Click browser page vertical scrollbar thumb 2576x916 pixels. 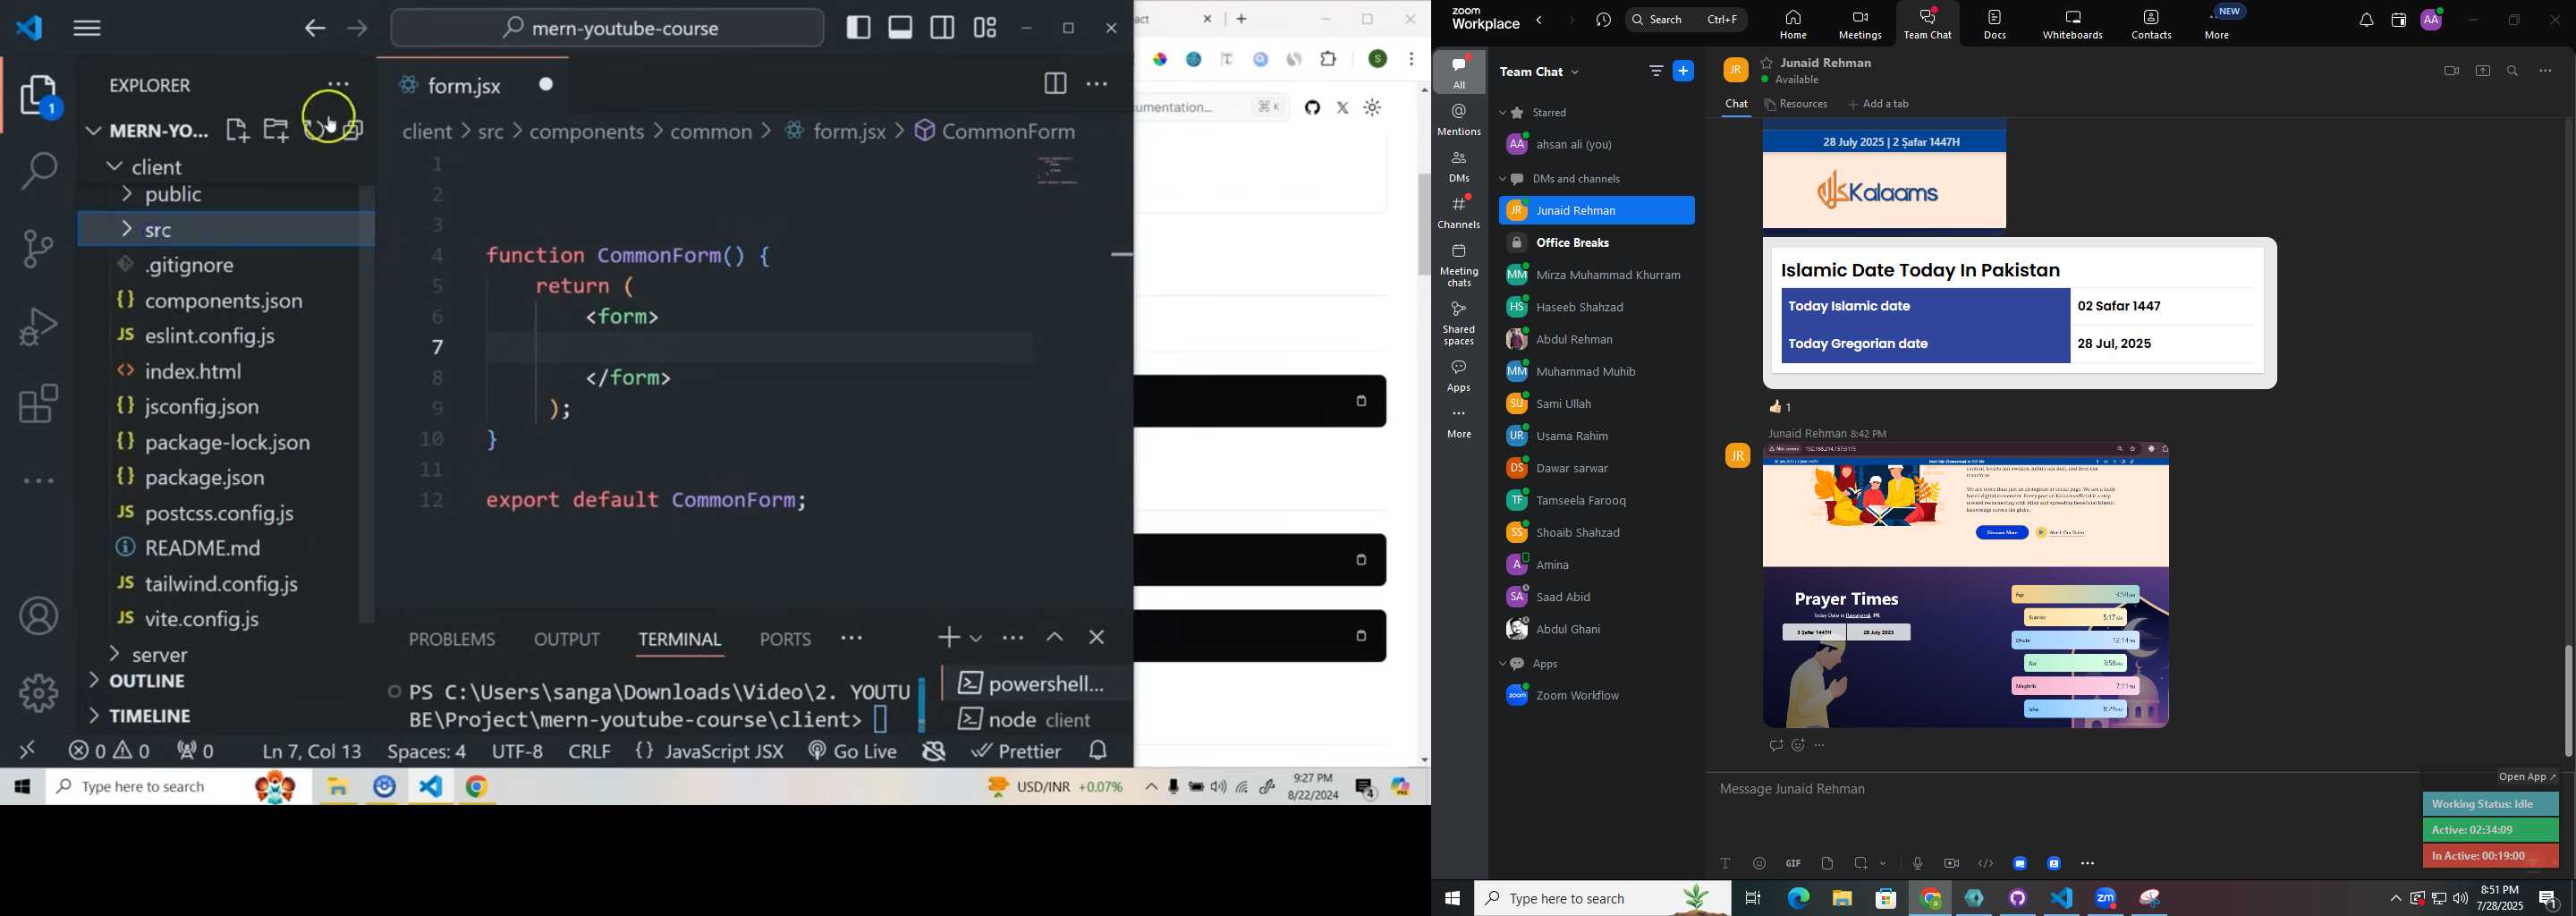[x=1424, y=226]
